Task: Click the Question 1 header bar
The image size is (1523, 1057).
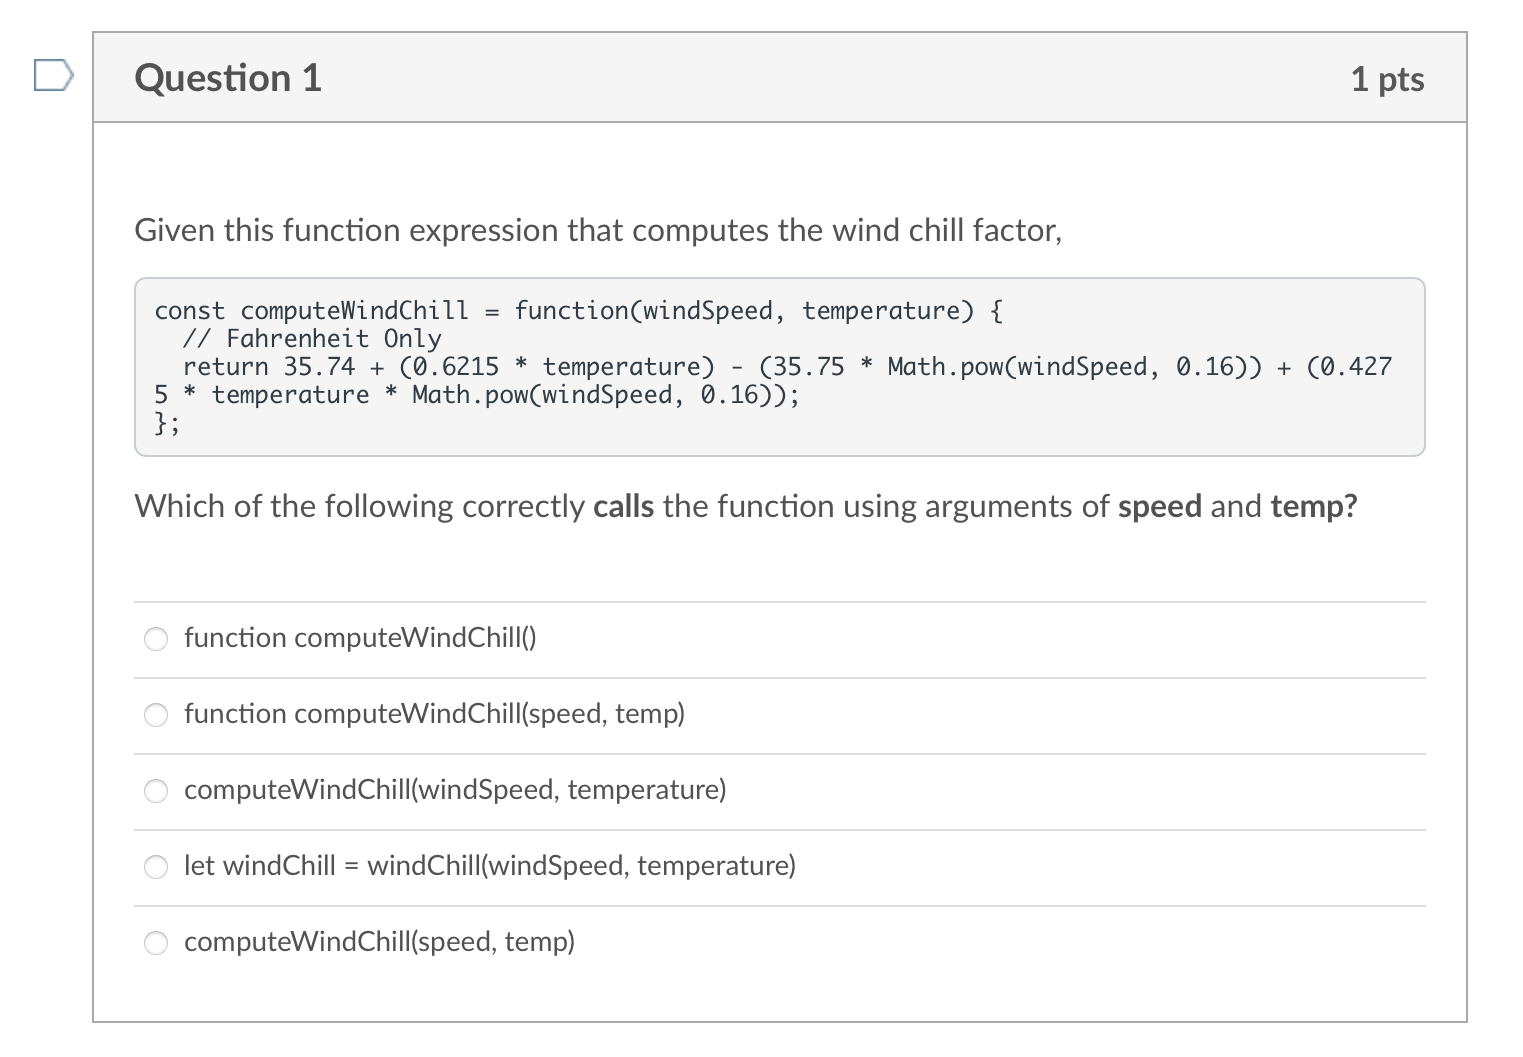Action: click(780, 77)
